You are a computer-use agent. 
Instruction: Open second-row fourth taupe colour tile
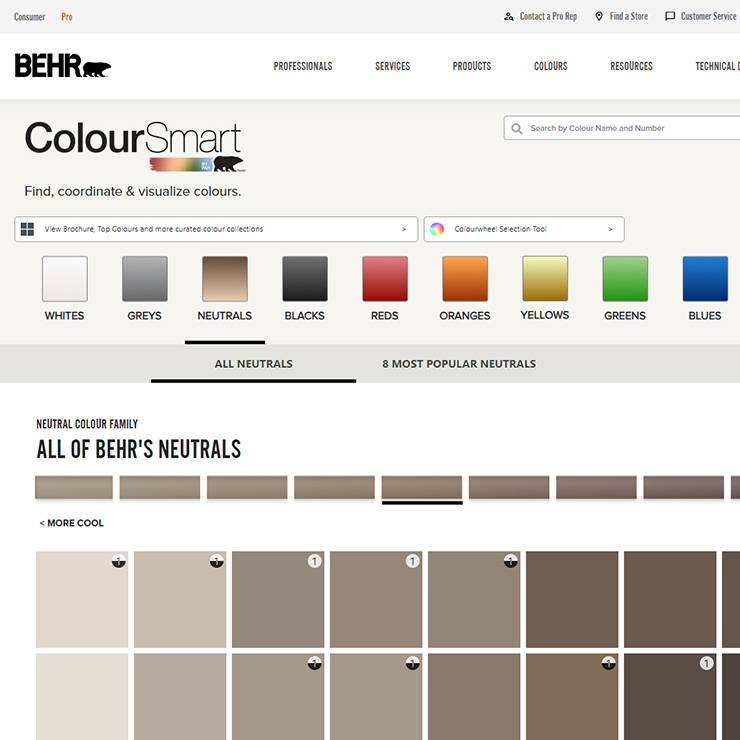click(x=376, y=697)
